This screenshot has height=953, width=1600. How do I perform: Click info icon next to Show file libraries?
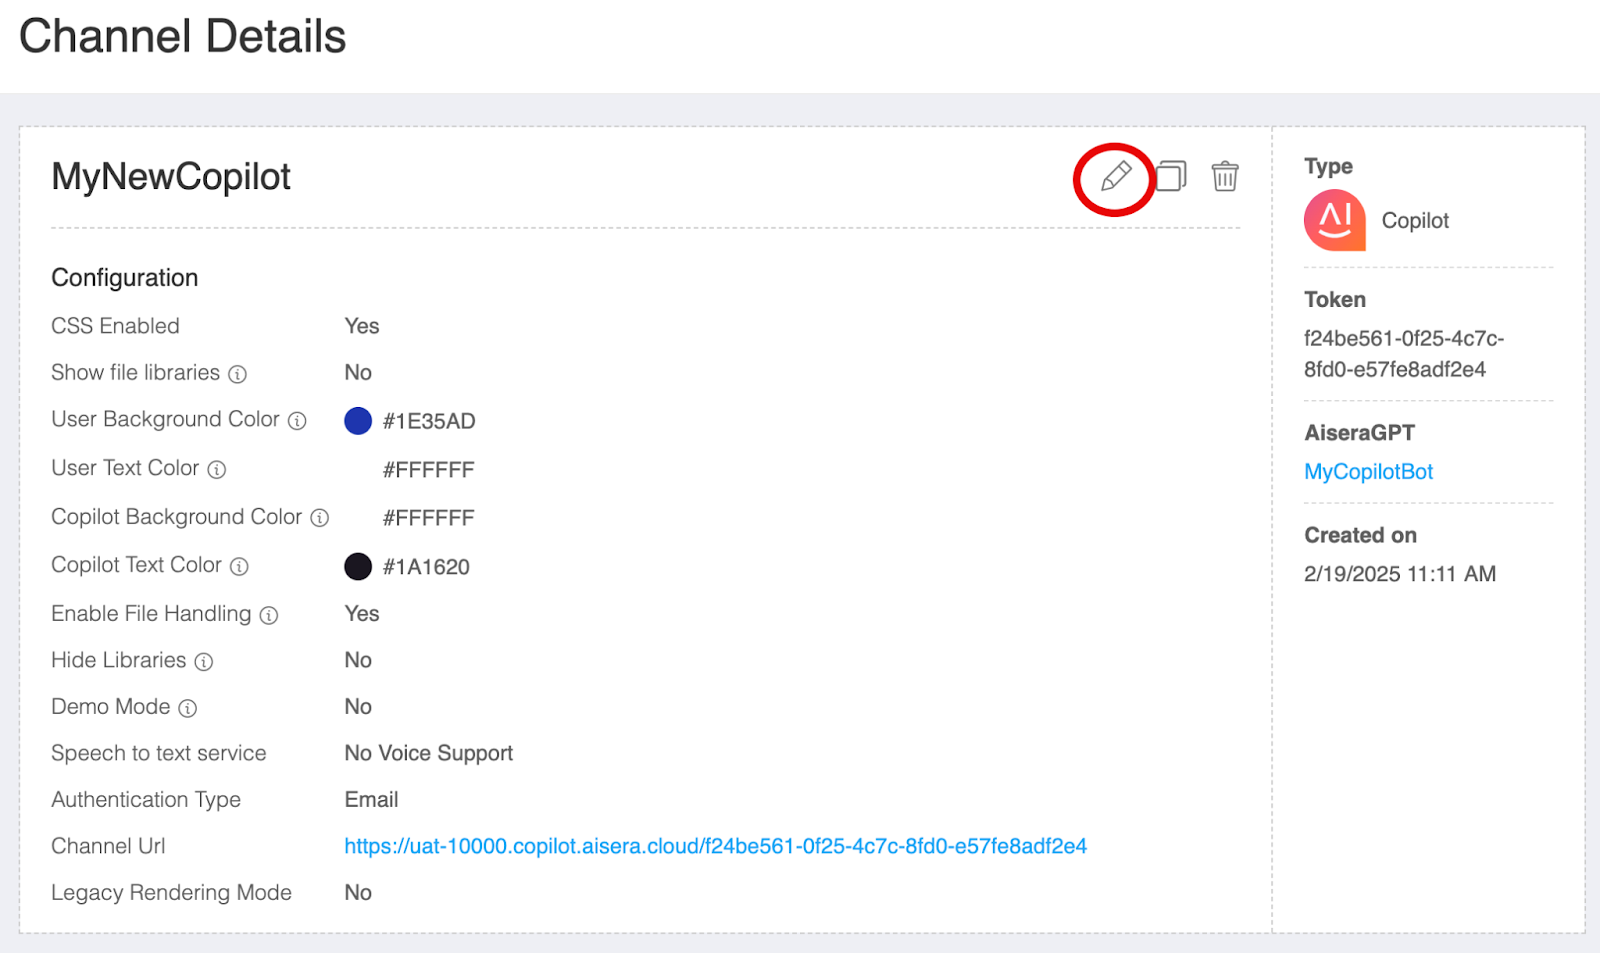(237, 374)
